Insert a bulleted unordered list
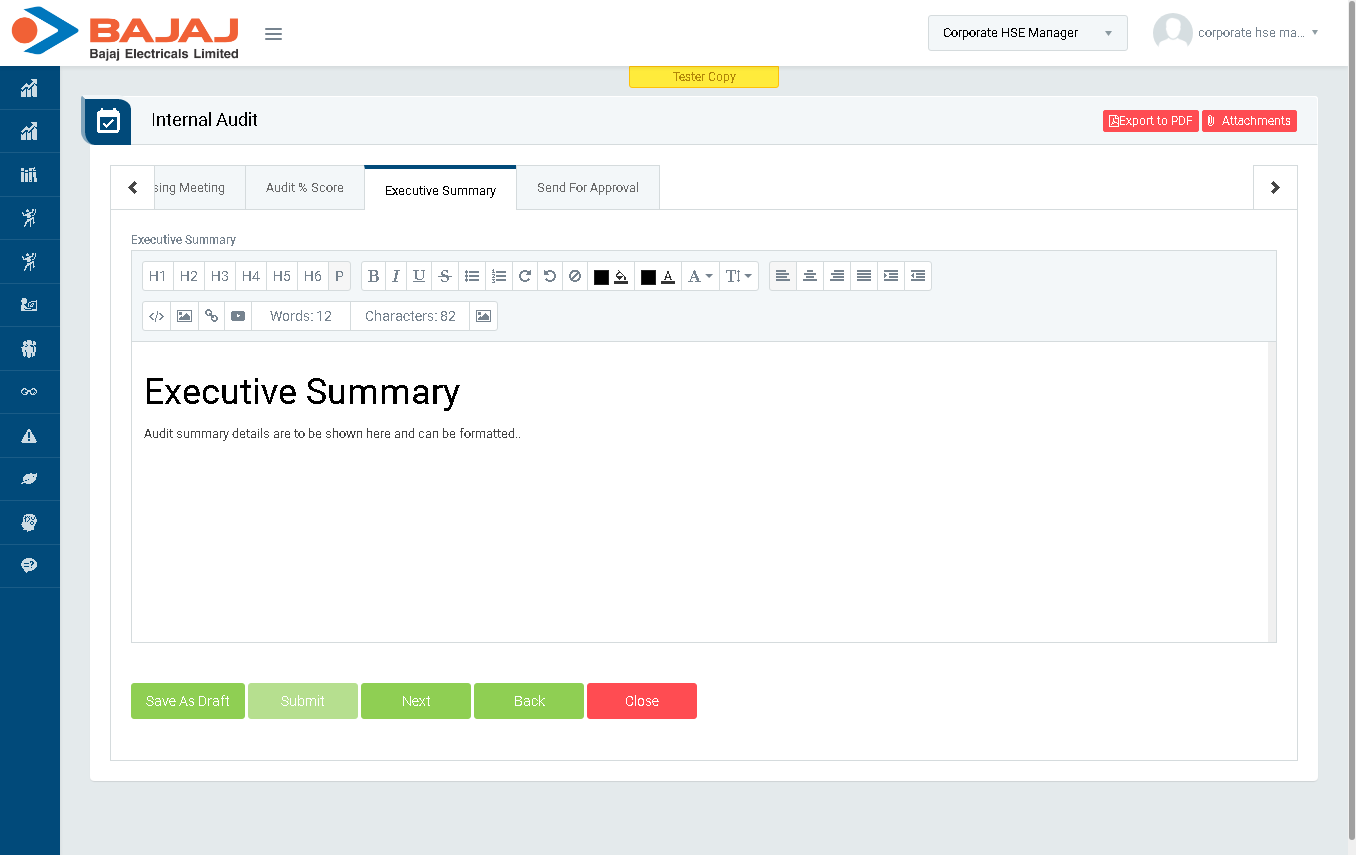 click(472, 277)
